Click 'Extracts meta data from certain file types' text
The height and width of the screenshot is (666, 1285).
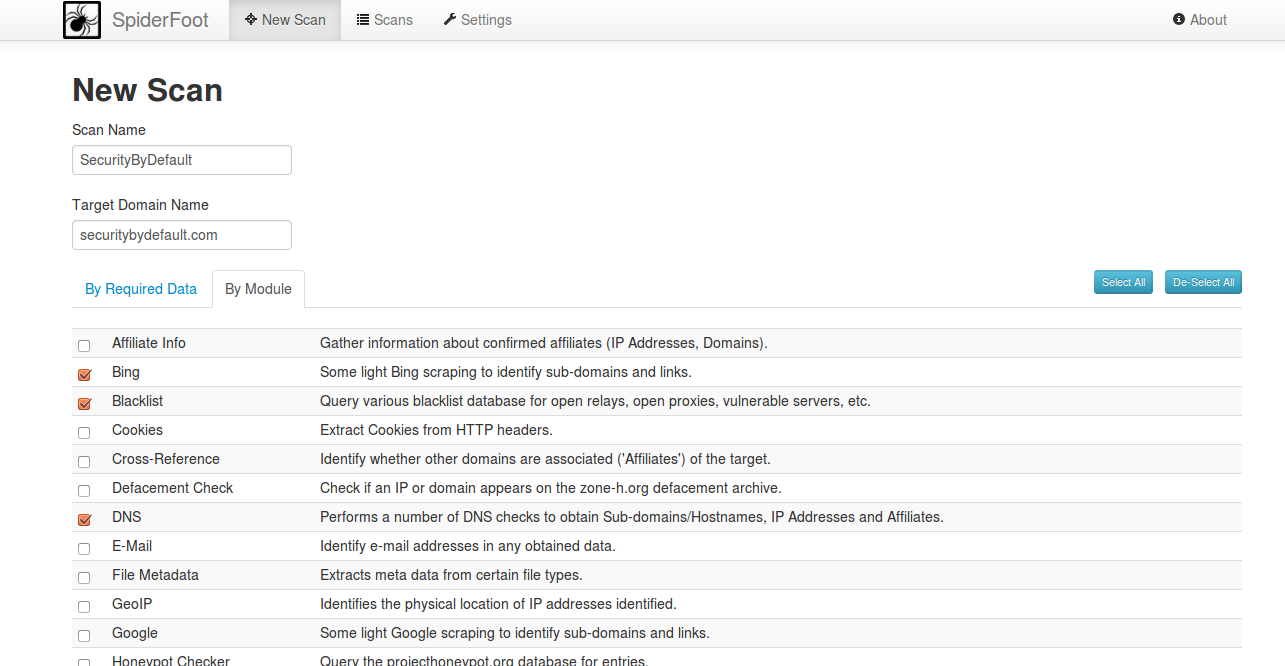451,575
